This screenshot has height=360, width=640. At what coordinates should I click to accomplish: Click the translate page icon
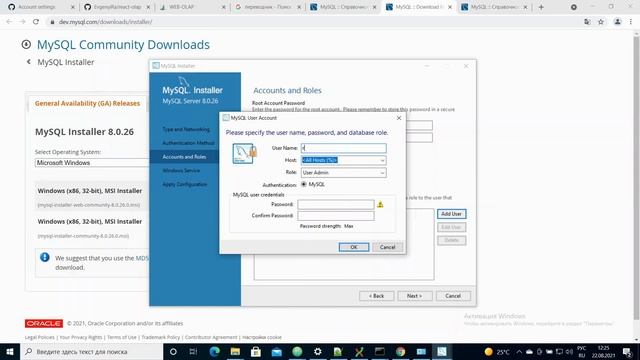tap(587, 22)
